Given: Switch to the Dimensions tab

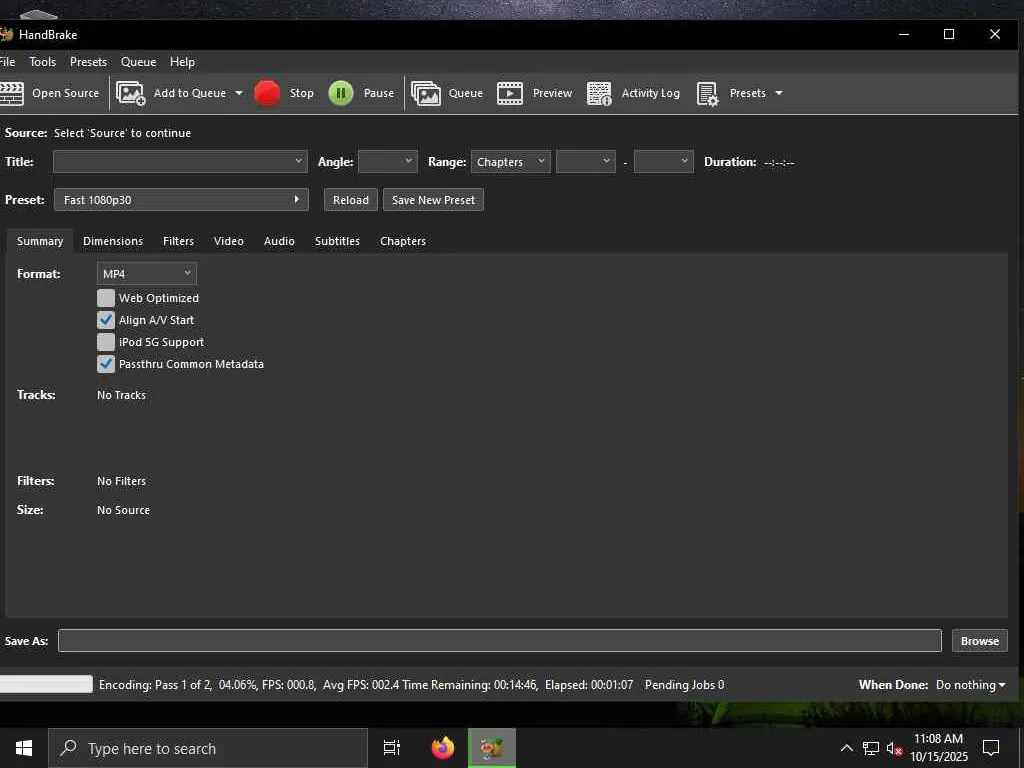Looking at the screenshot, I should tap(113, 241).
